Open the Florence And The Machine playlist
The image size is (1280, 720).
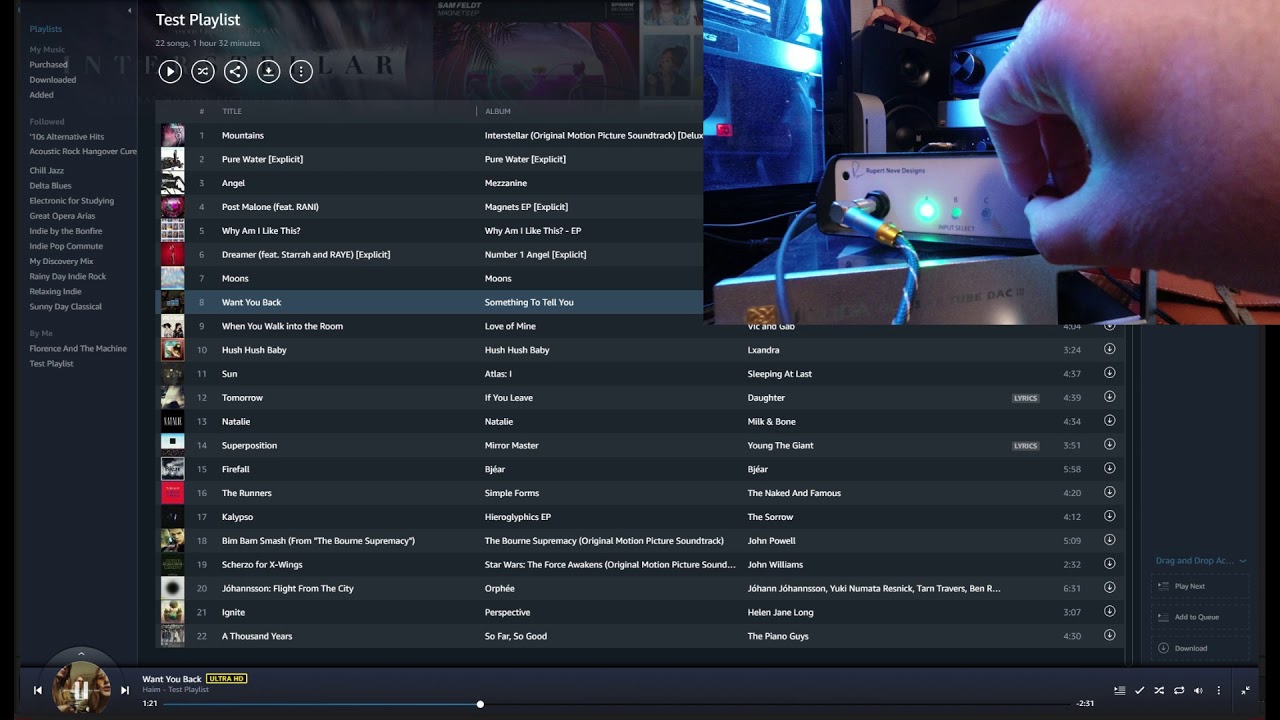click(x=78, y=348)
